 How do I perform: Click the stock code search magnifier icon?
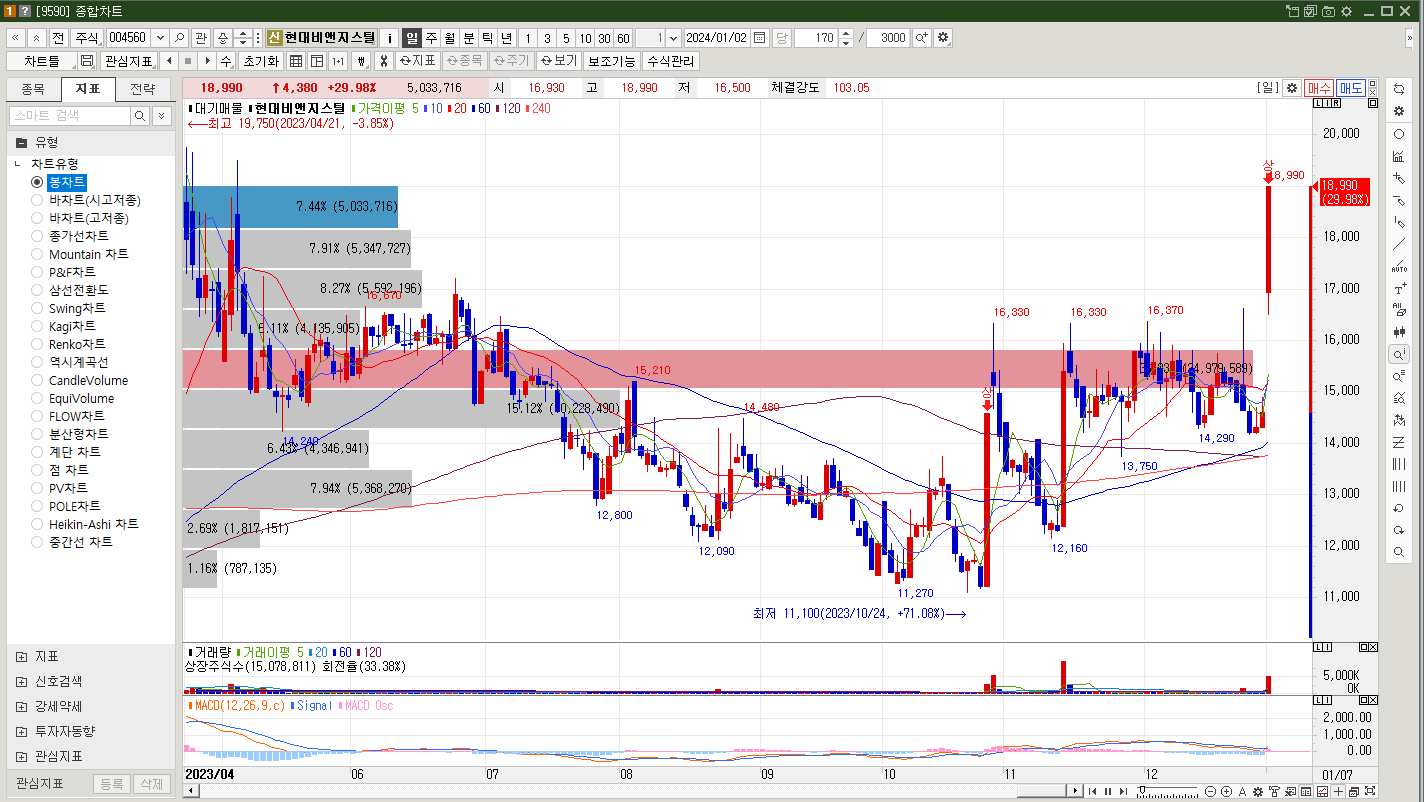tap(180, 38)
